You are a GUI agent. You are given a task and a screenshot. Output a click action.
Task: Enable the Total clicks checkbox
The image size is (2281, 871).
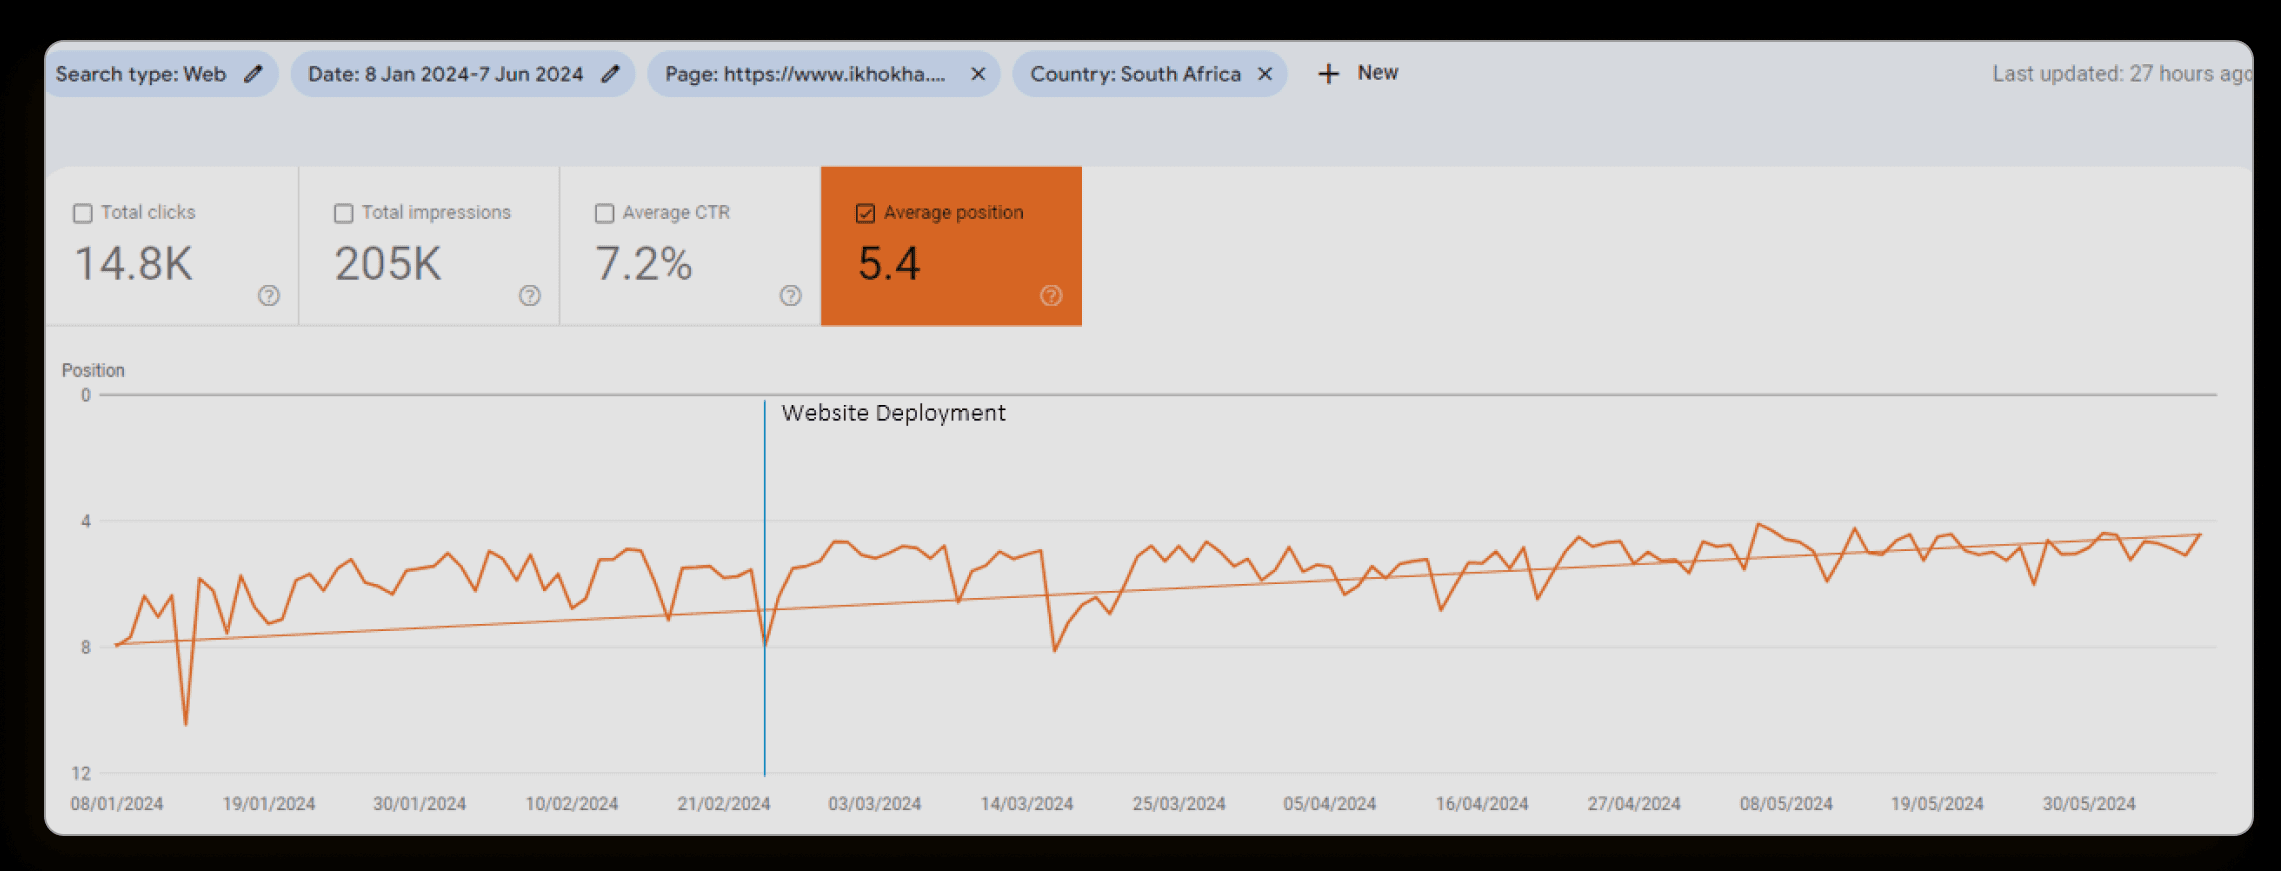coord(83,213)
